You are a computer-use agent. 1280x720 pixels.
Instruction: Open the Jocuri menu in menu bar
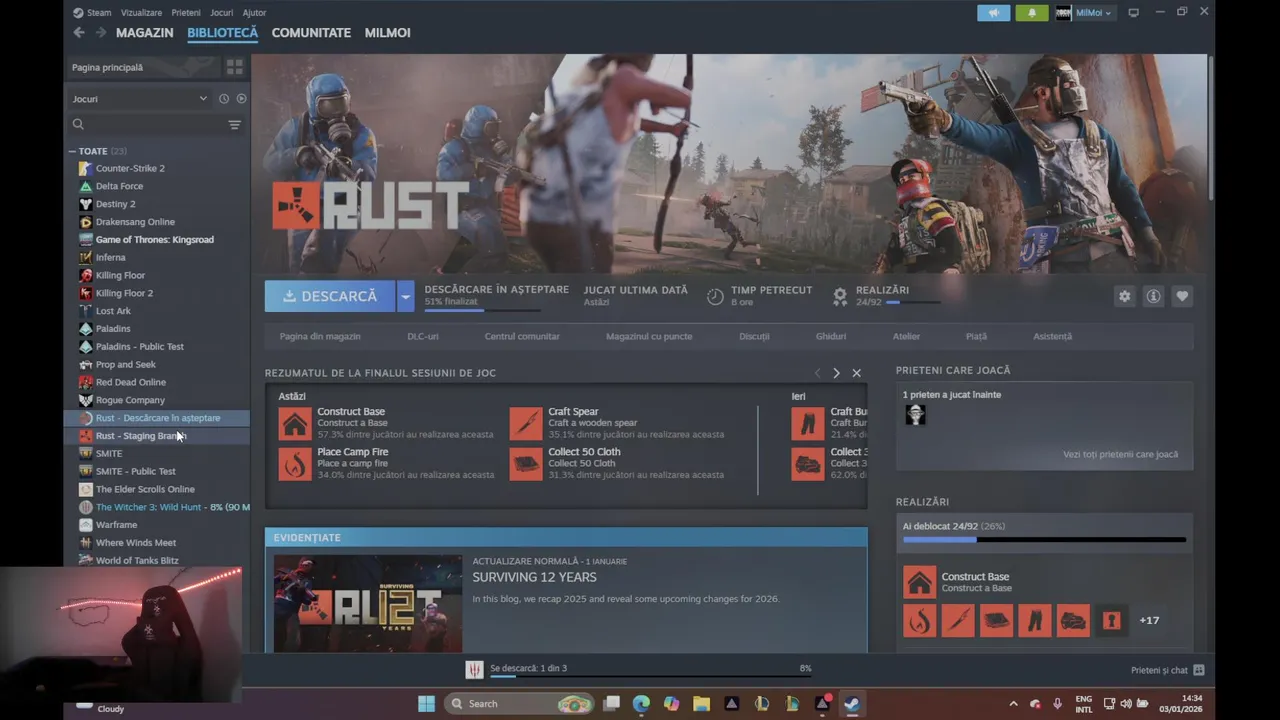pos(221,13)
